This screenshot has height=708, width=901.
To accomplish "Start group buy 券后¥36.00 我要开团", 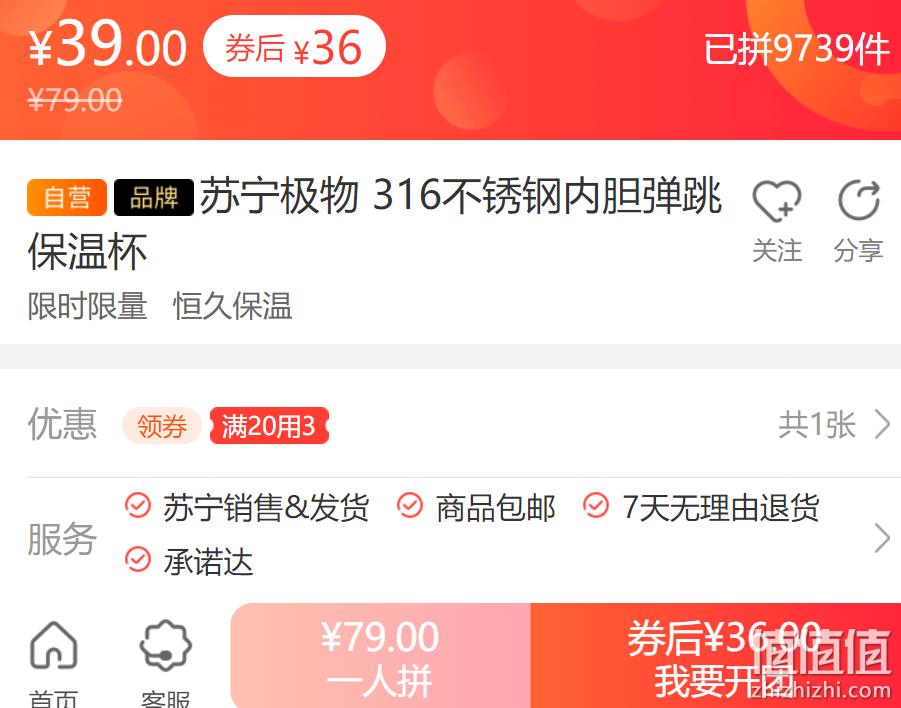I will pyautogui.click(x=715, y=656).
